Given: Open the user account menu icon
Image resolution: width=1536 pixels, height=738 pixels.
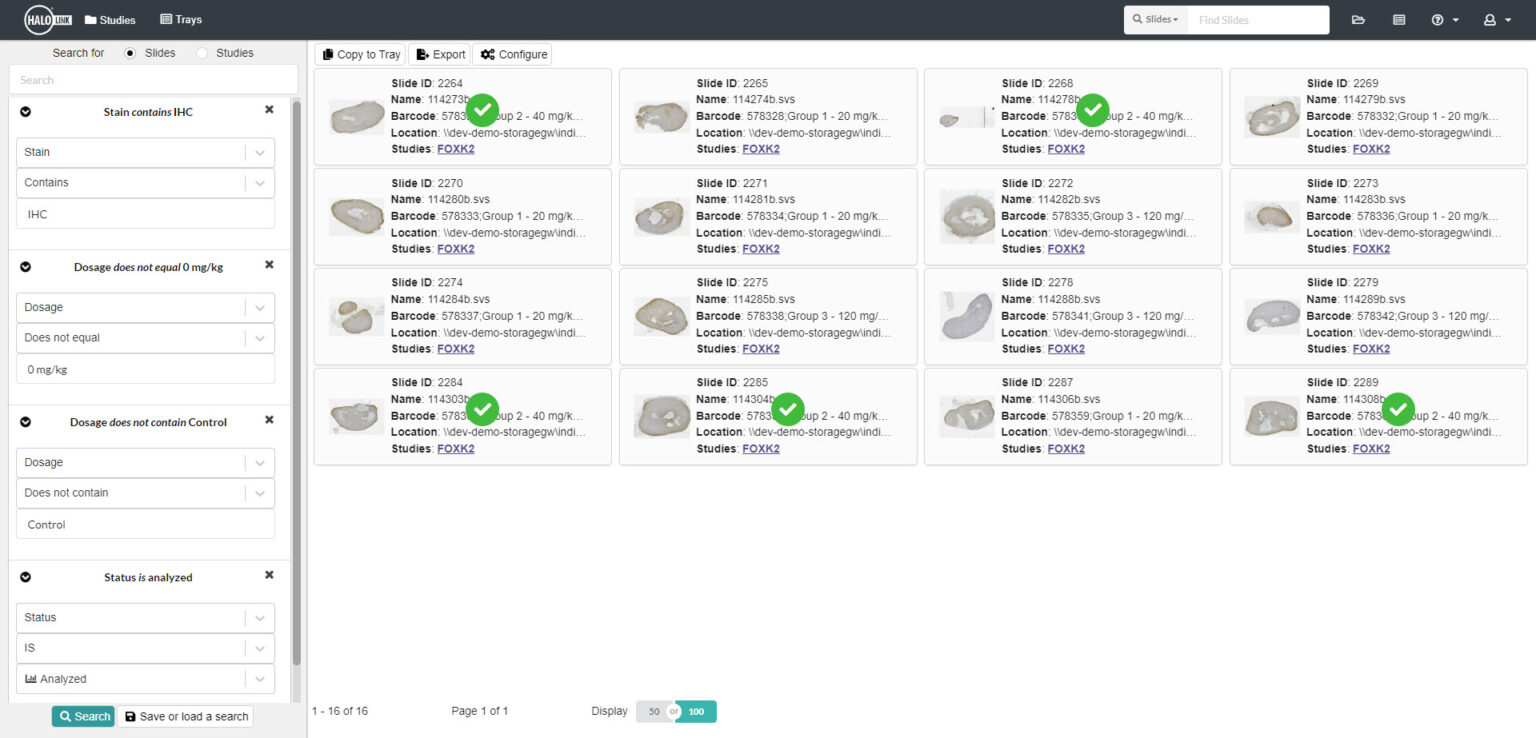Looking at the screenshot, I should pyautogui.click(x=1489, y=19).
